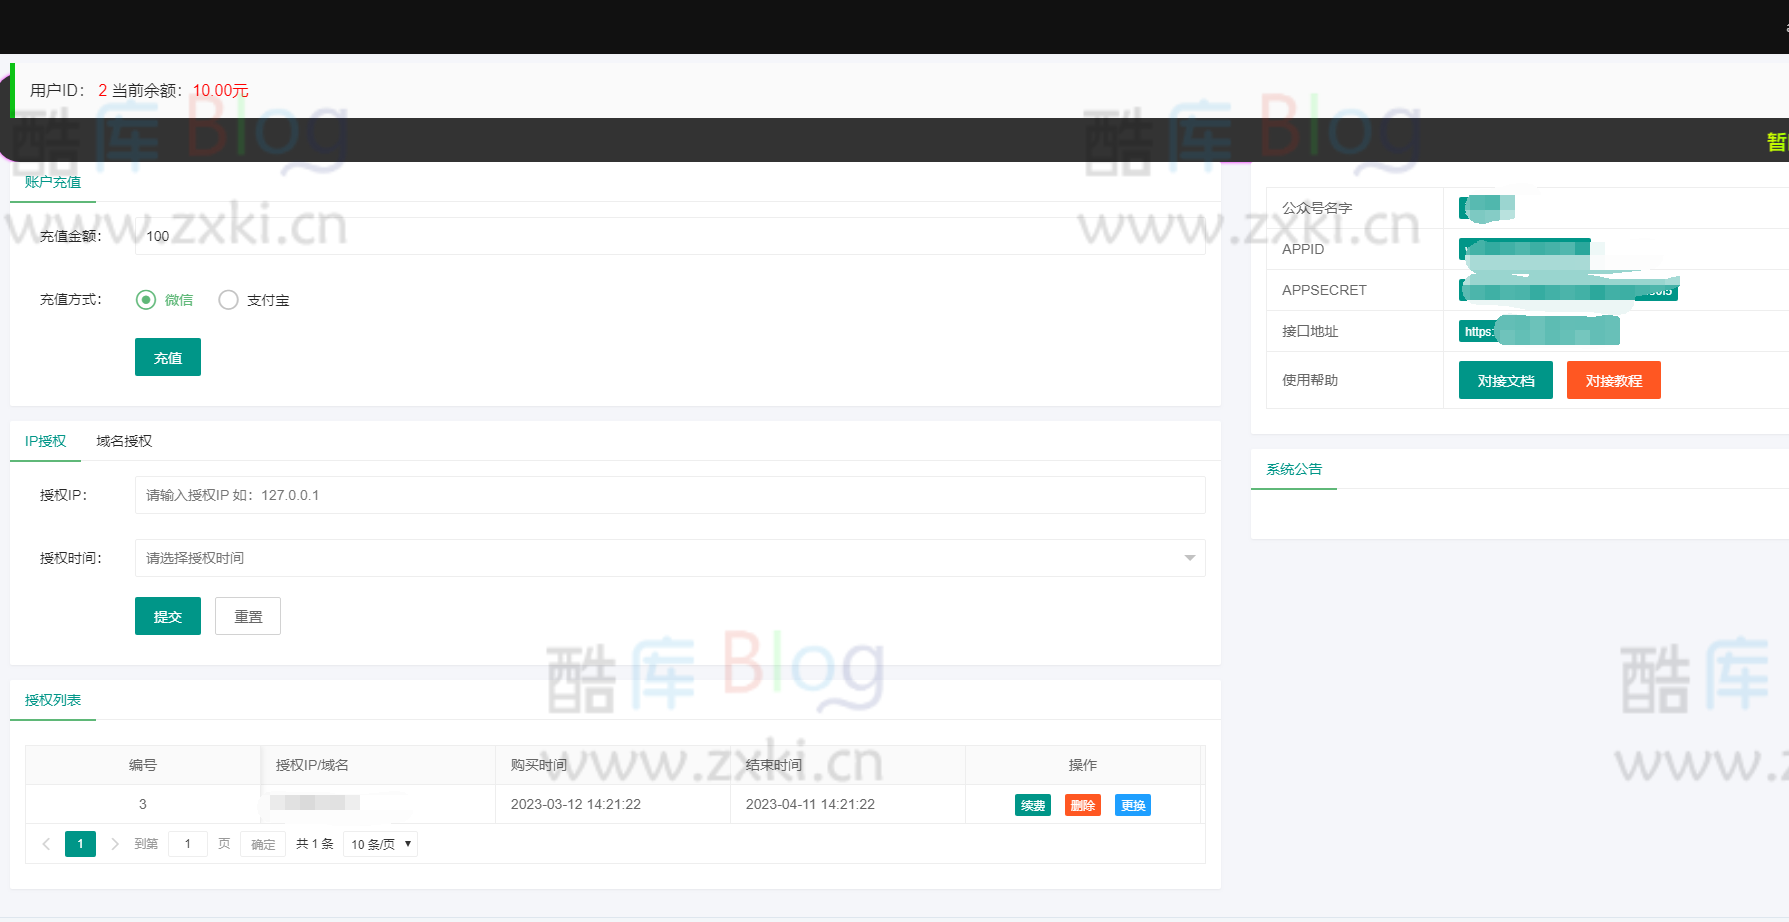
Task: Select 支付宝 payment method
Action: [x=228, y=299]
